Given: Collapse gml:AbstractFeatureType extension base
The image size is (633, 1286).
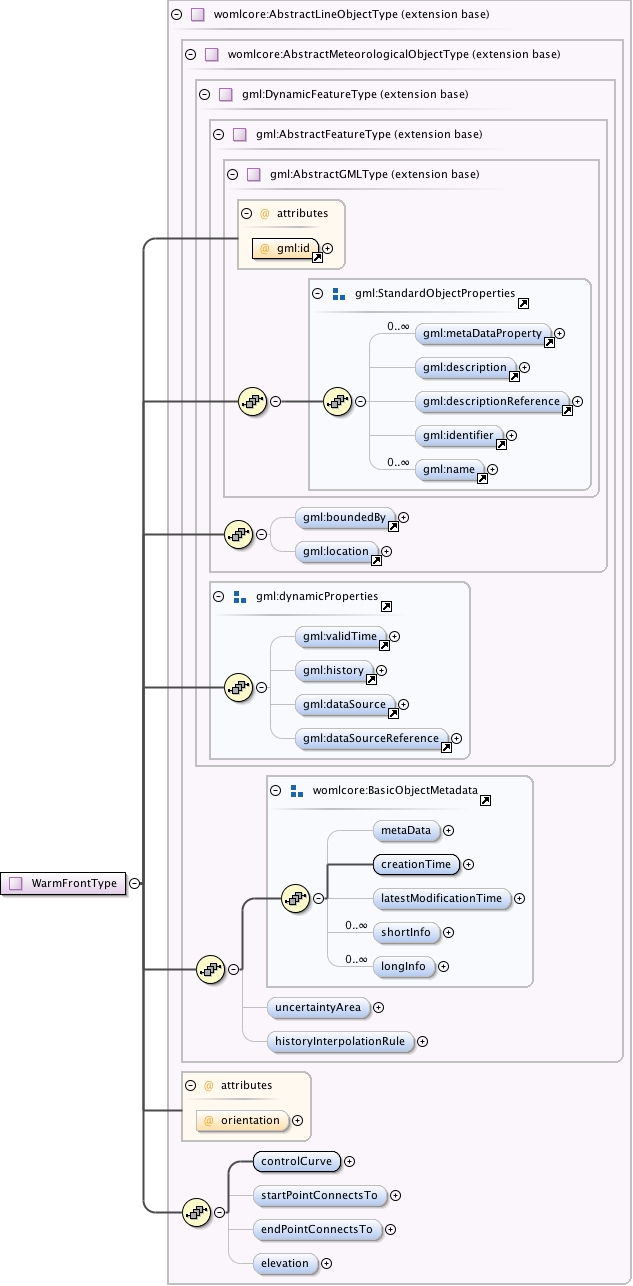Looking at the screenshot, I should coord(219,134).
